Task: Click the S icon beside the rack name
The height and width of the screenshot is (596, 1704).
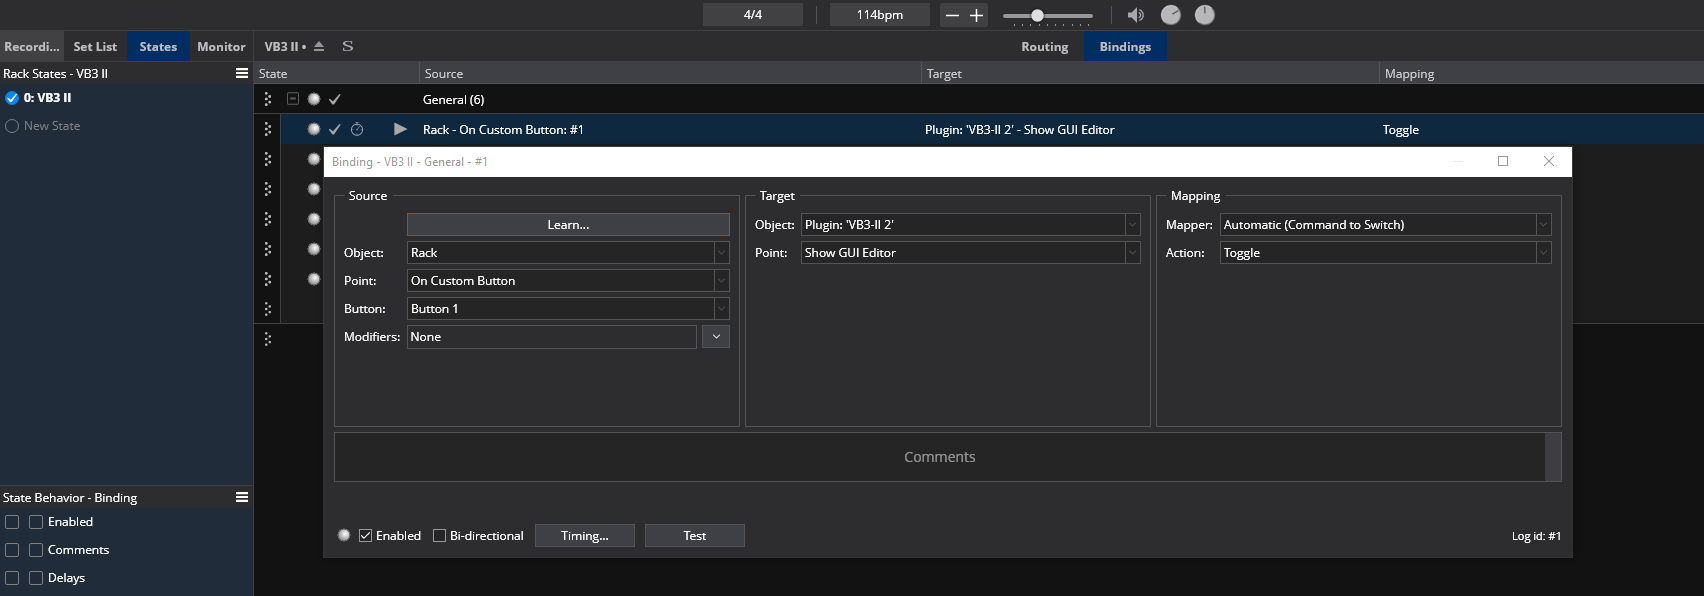Action: [348, 46]
